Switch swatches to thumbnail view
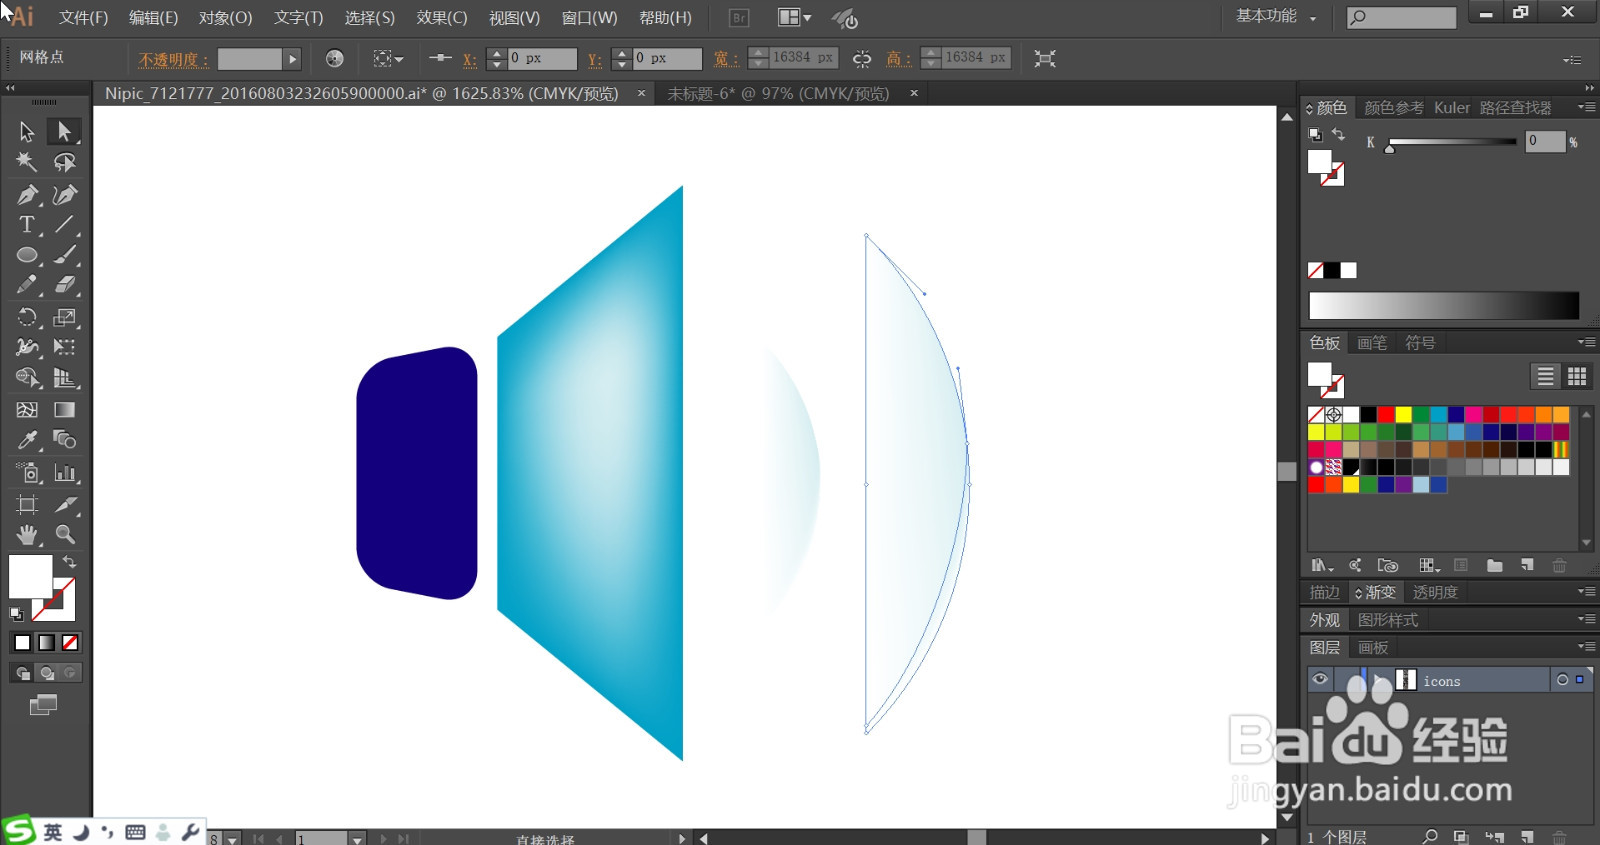Viewport: 1600px width, 845px height. coord(1577,376)
